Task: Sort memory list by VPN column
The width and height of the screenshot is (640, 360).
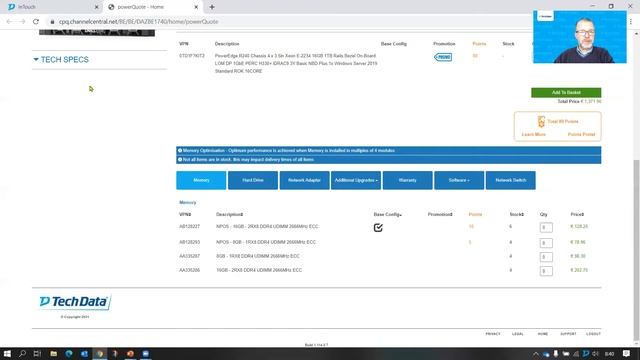Action: pyautogui.click(x=185, y=214)
